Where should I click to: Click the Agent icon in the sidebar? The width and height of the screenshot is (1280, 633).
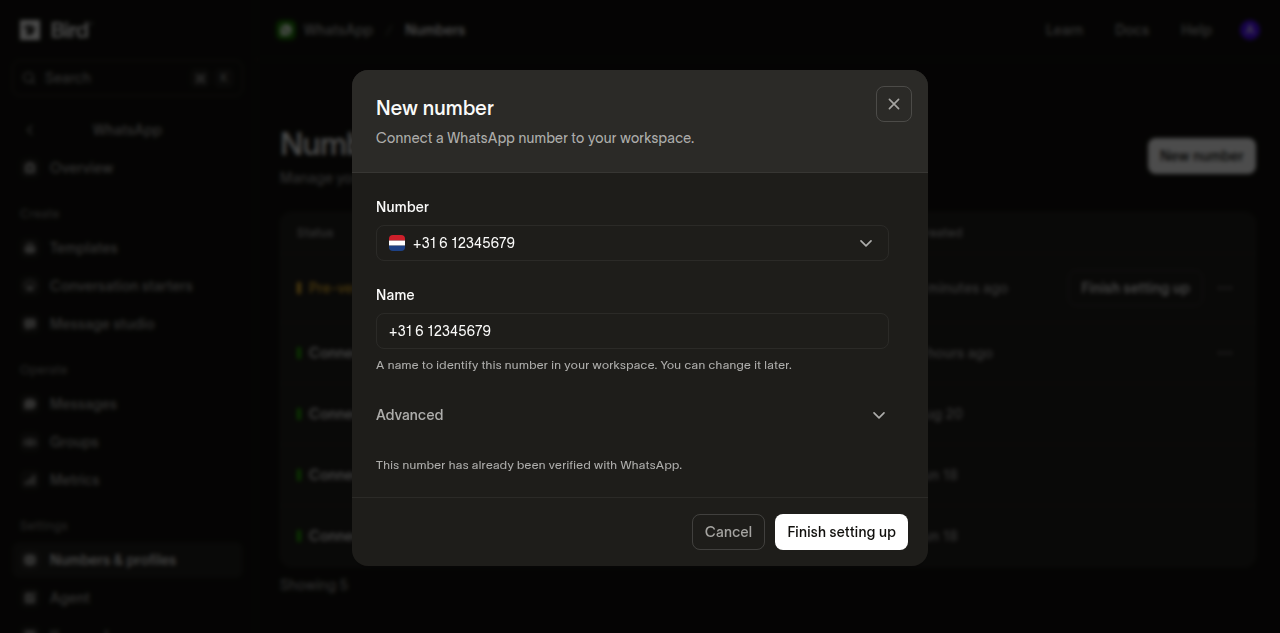coord(29,598)
